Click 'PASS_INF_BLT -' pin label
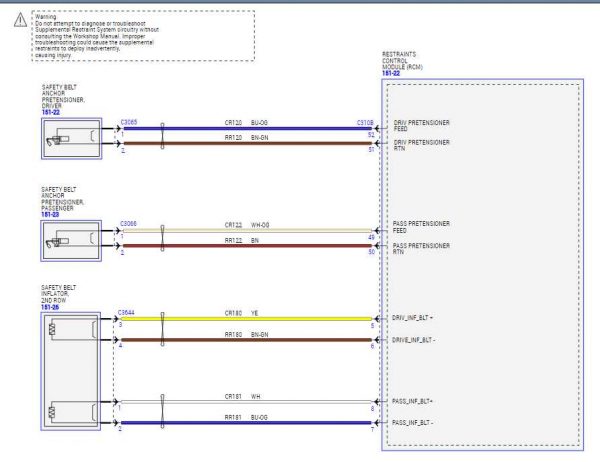The height and width of the screenshot is (462, 600). 412,423
